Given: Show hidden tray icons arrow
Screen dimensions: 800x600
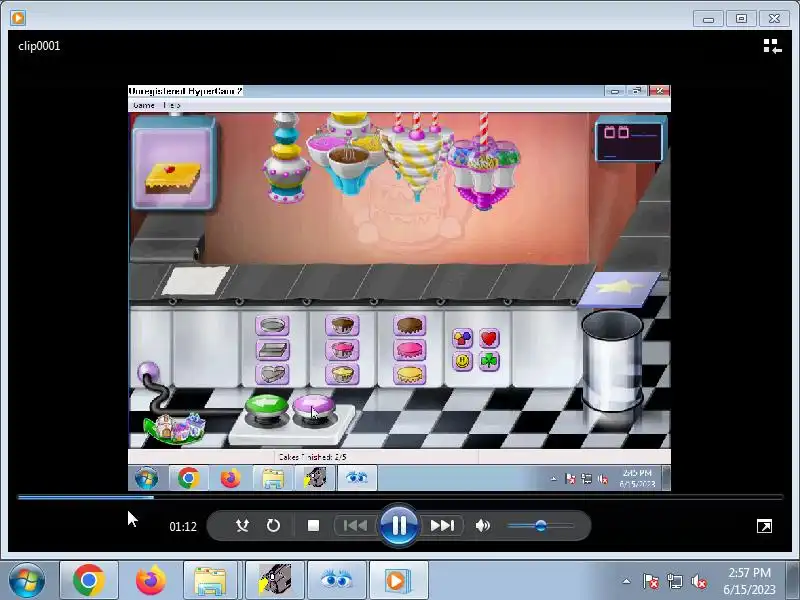Looking at the screenshot, I should (627, 581).
